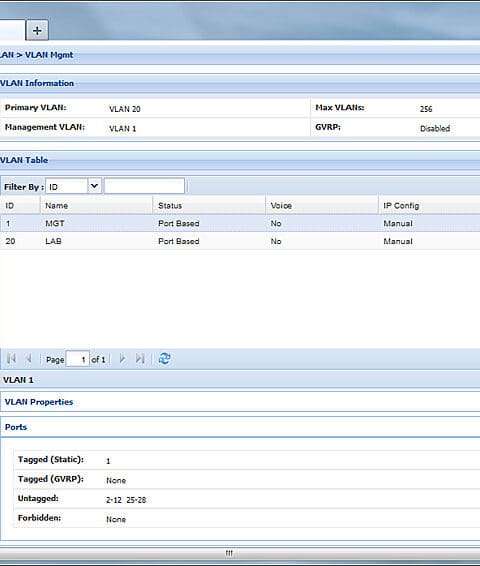
Task: Sort table by ID column header
Action: tap(20, 205)
